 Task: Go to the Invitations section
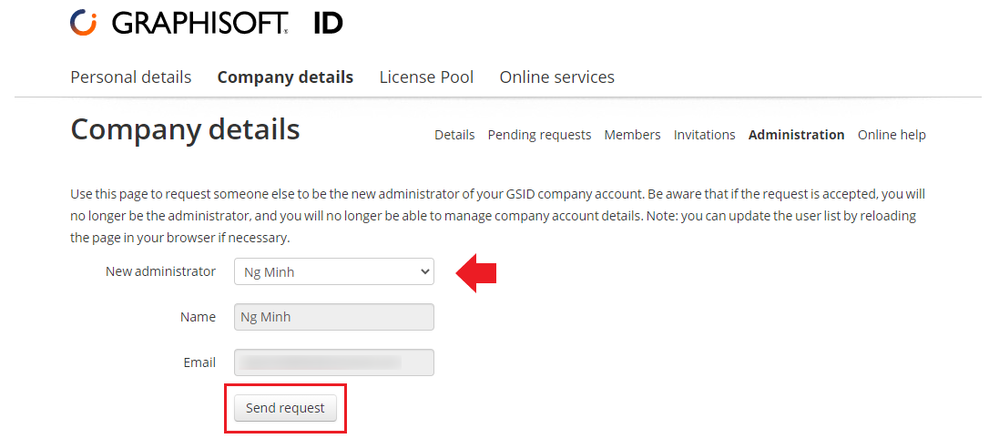[x=704, y=135]
